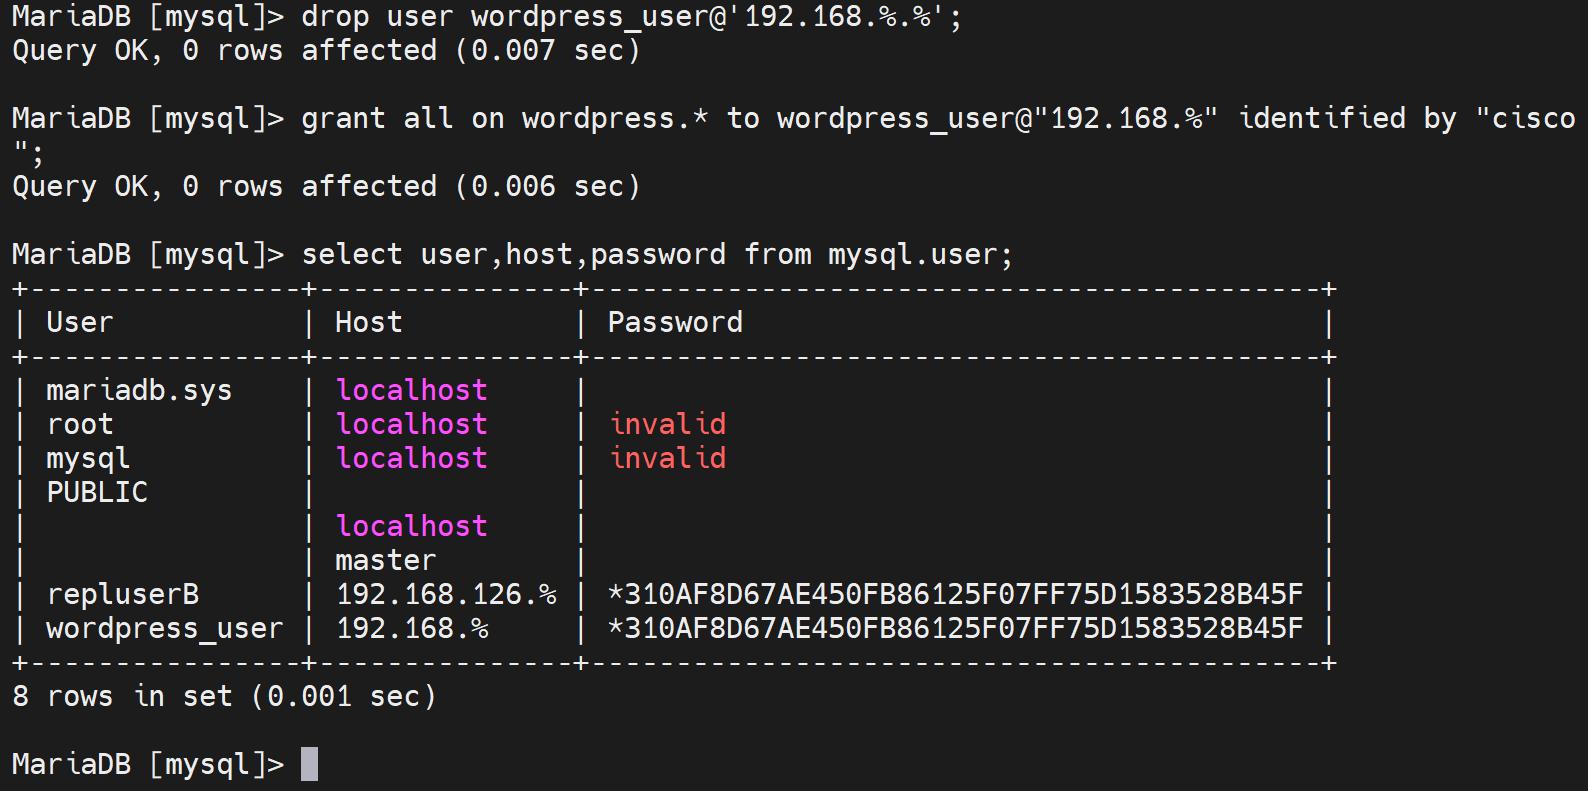
Task: Click the terminal cursor at the last prompt
Action: pos(309,764)
